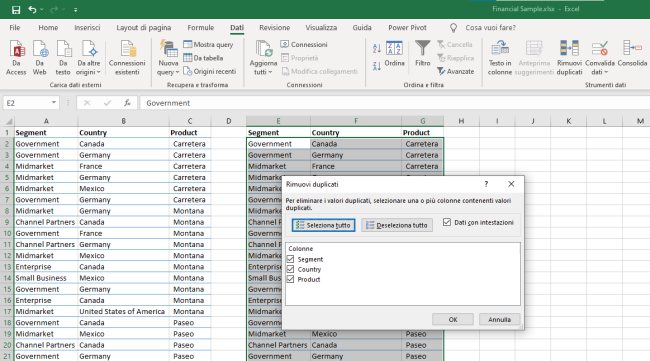Viewport: 650px width, 361px height.
Task: Select row 10 header
Action: (x=7, y=233)
